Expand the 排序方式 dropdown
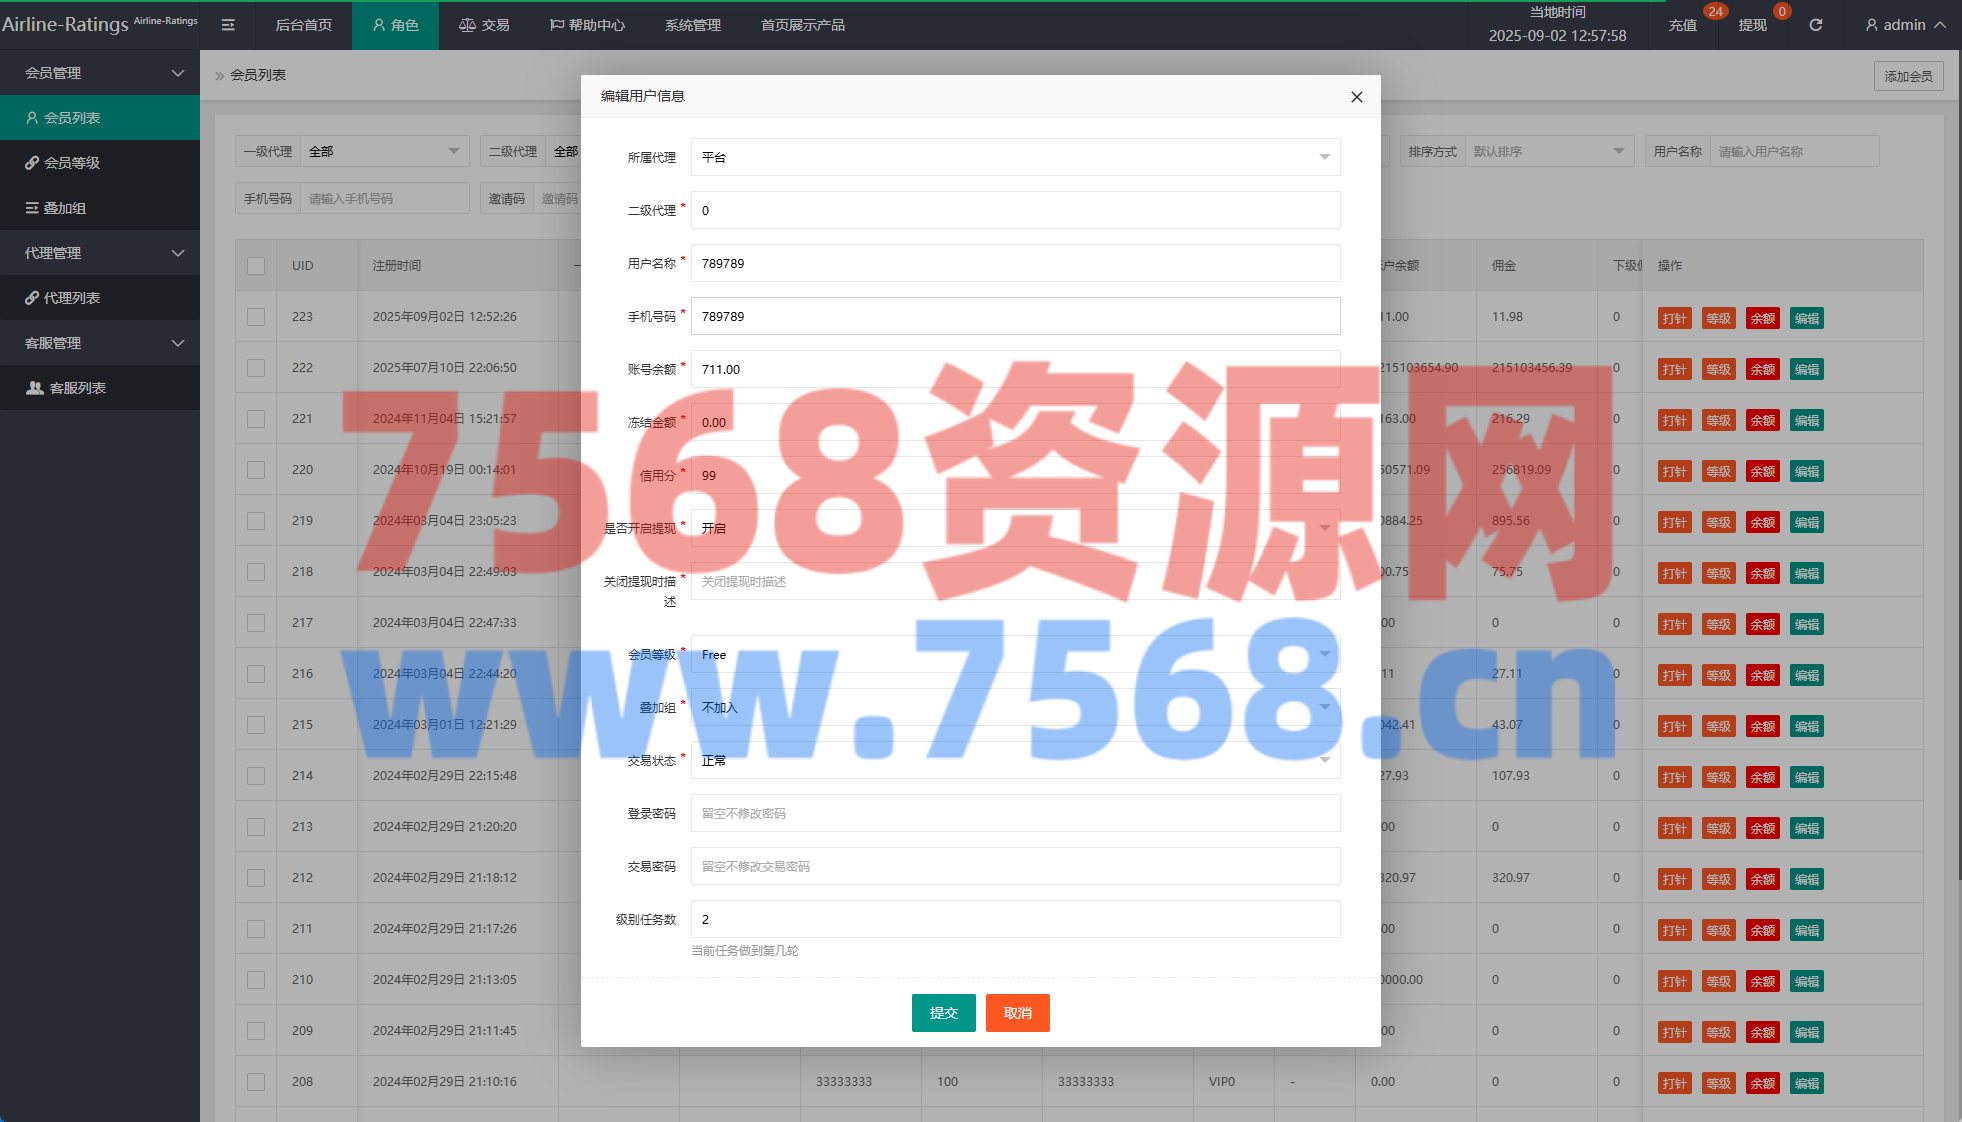Screen dimensions: 1962x1122 1546,152
